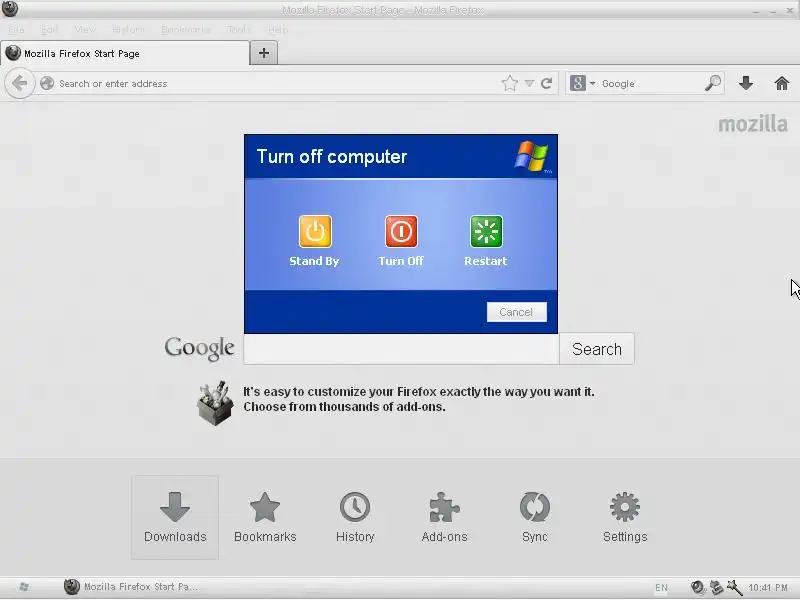Open the Edit menu
Image resolution: width=800 pixels, height=600 pixels.
tap(49, 30)
